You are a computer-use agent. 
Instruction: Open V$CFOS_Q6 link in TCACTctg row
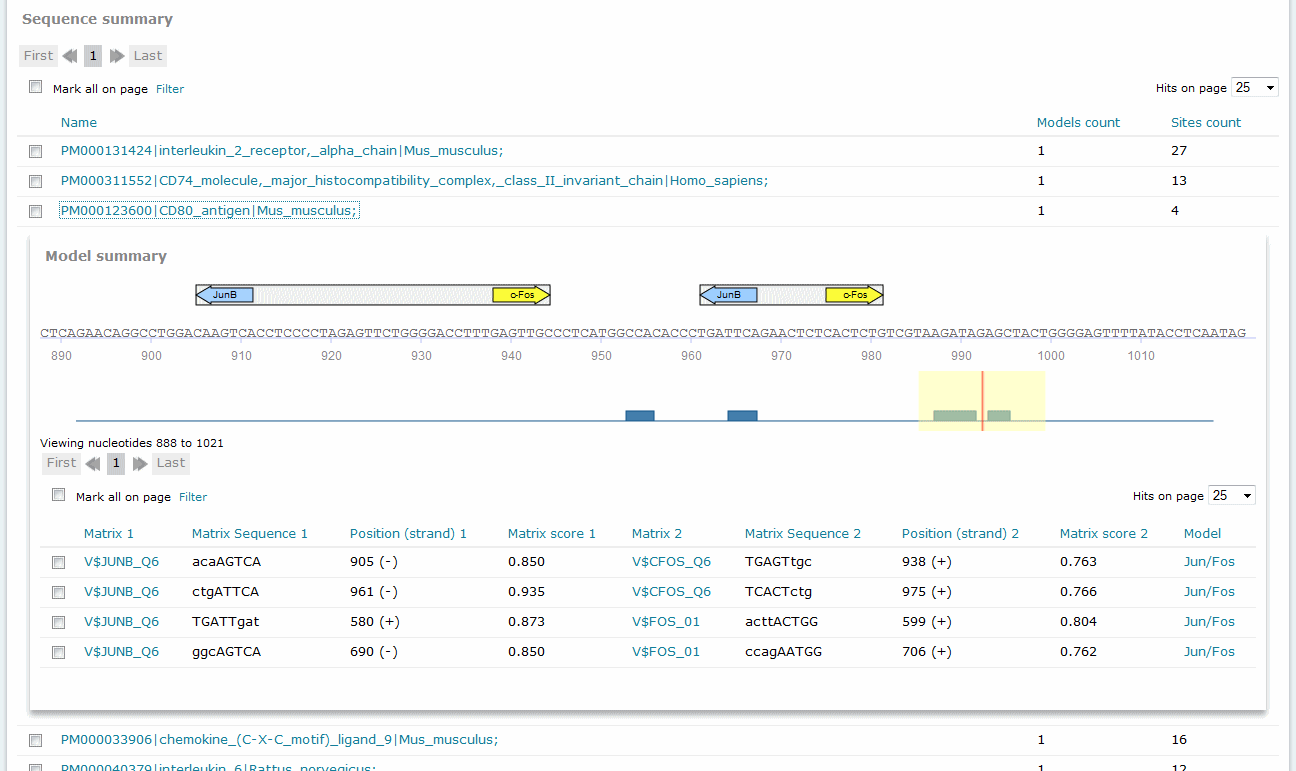671,592
